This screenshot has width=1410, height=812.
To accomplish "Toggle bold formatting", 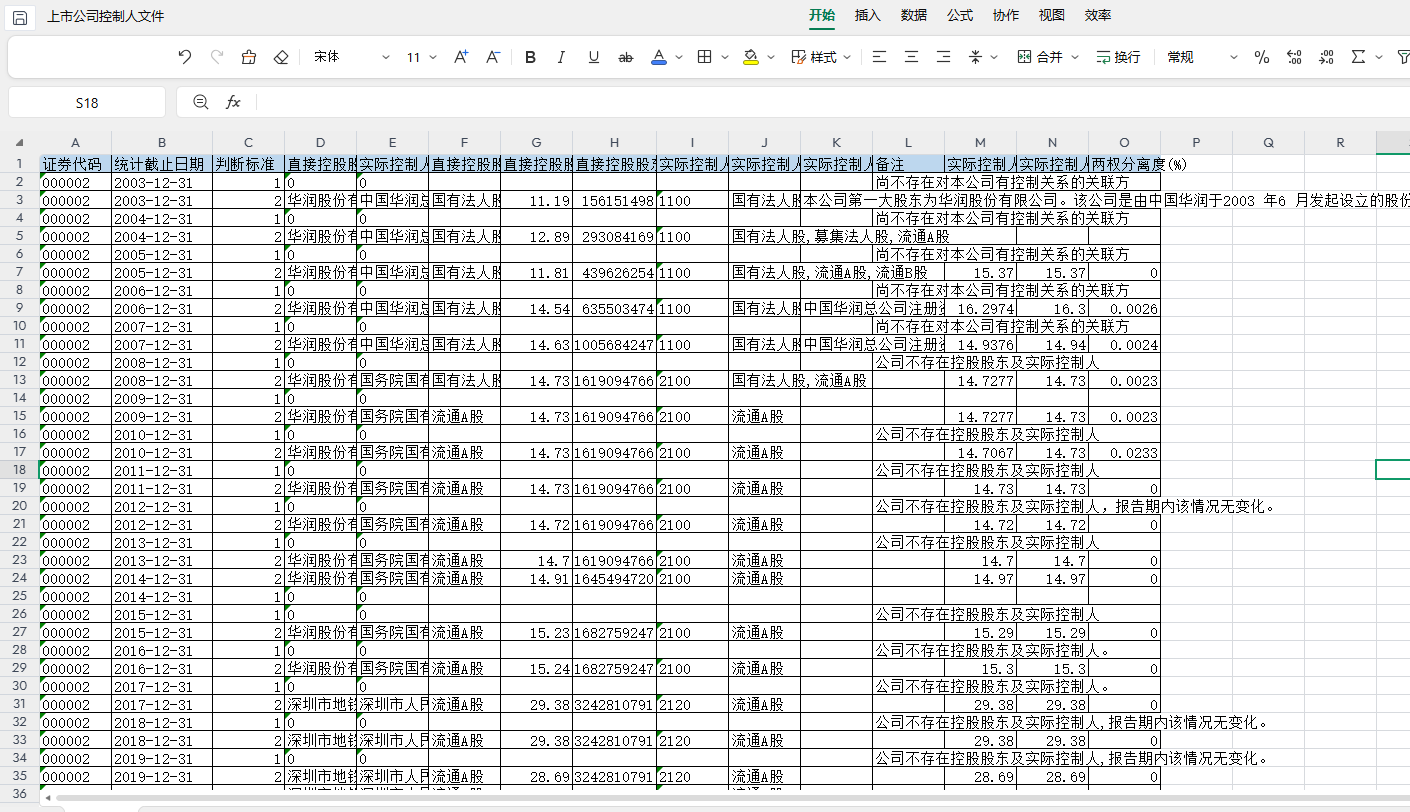I will pos(530,57).
